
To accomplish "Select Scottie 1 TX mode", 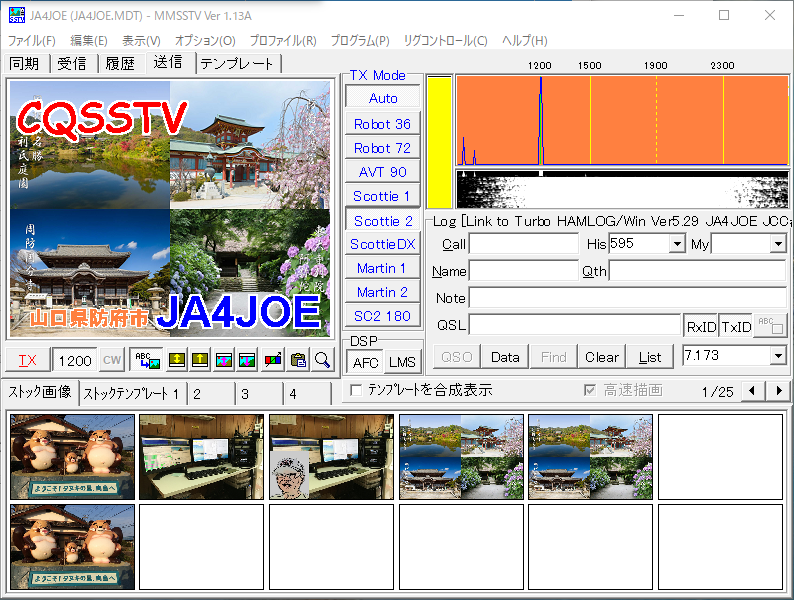I will [383, 196].
